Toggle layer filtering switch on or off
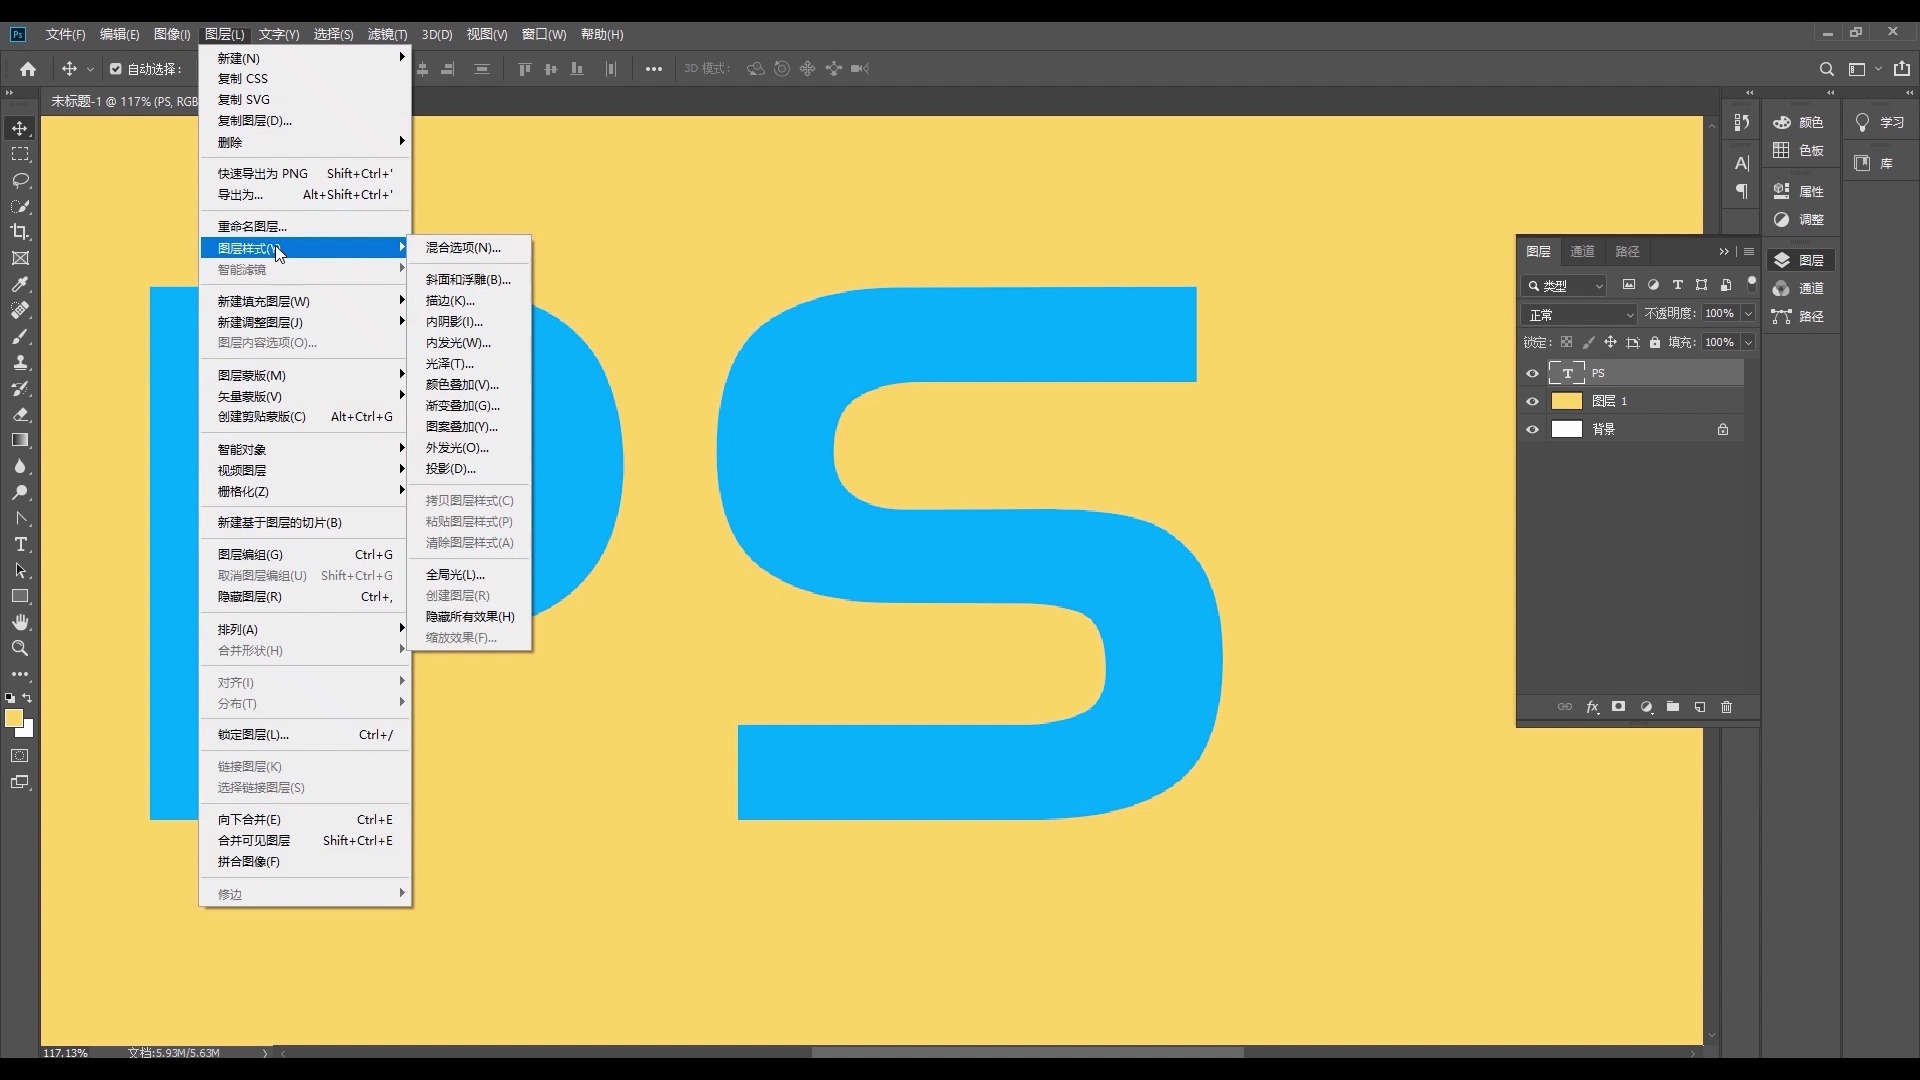Screen dimensions: 1920x1080 click(x=1751, y=284)
